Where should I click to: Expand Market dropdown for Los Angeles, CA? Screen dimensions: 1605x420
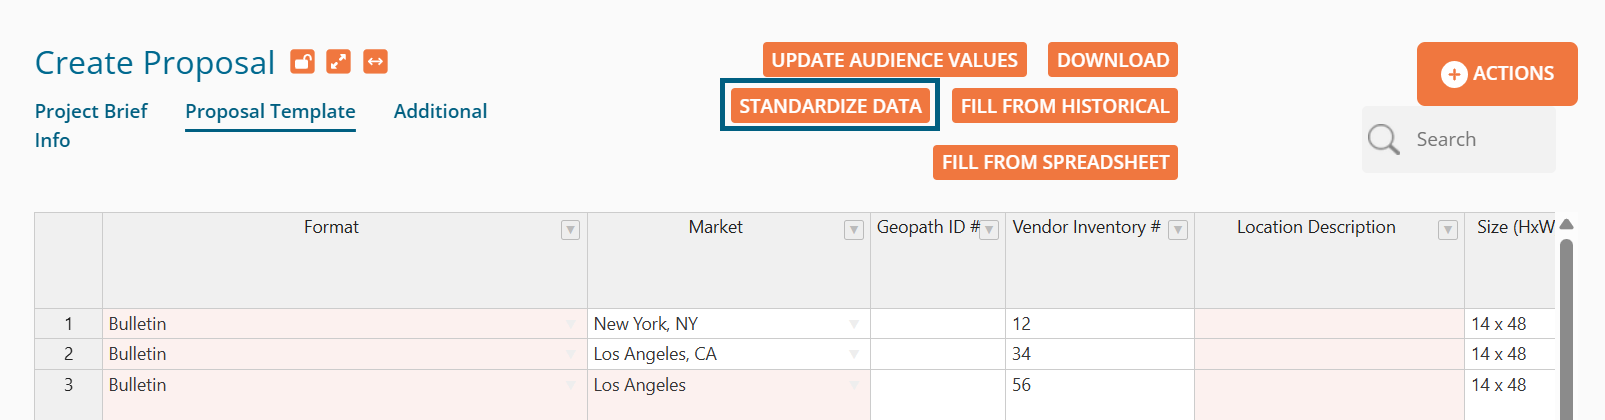854,354
